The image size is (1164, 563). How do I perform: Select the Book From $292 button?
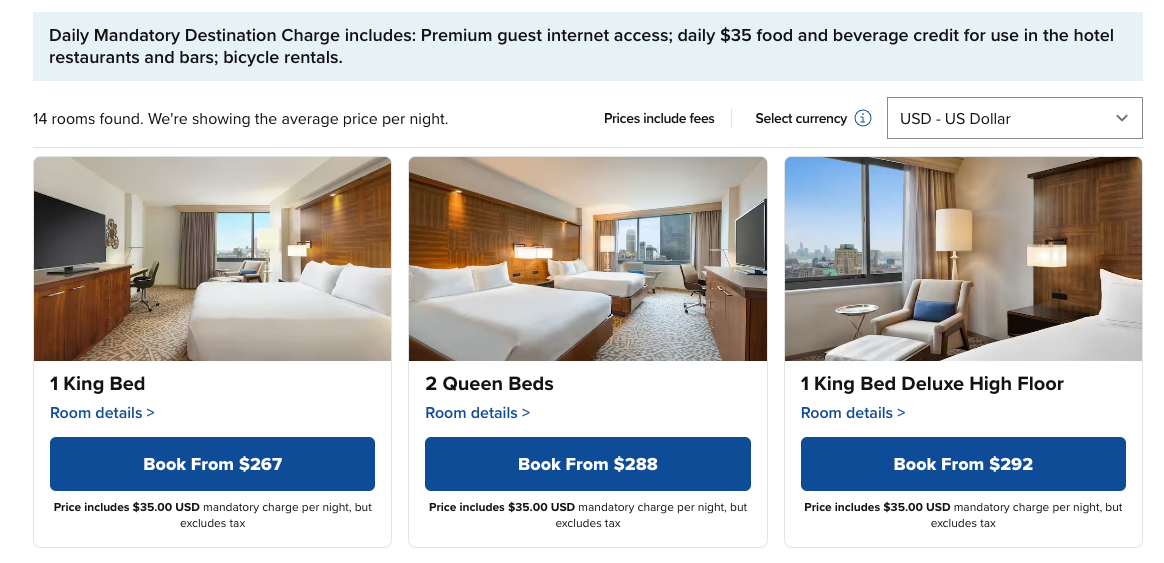(x=963, y=464)
